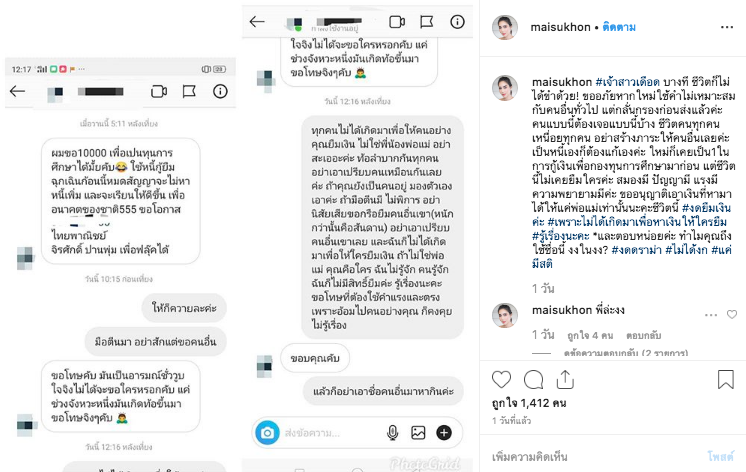The width and height of the screenshot is (746, 472).
Task: Click the #เจ้าสาวเดือด hashtag in the caption
Action: [x=628, y=81]
